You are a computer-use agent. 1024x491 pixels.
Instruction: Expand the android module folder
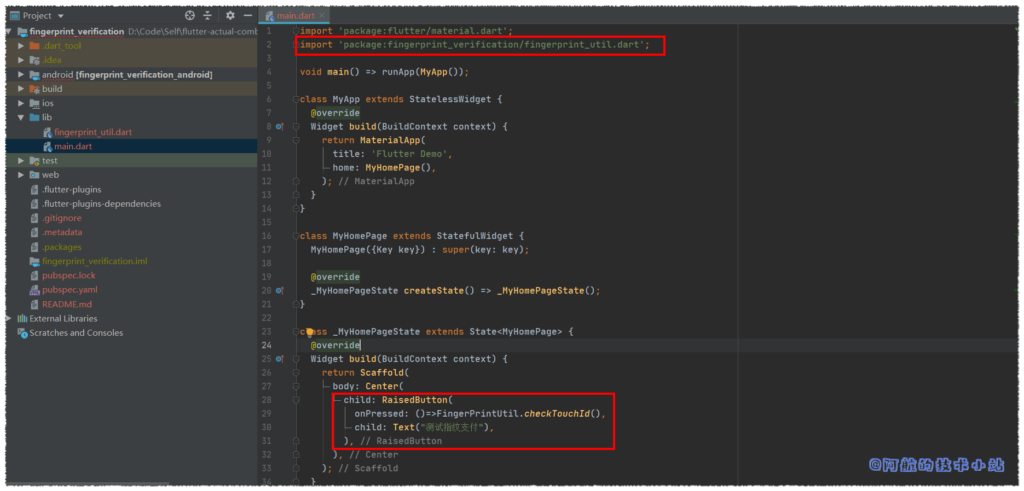(21, 74)
